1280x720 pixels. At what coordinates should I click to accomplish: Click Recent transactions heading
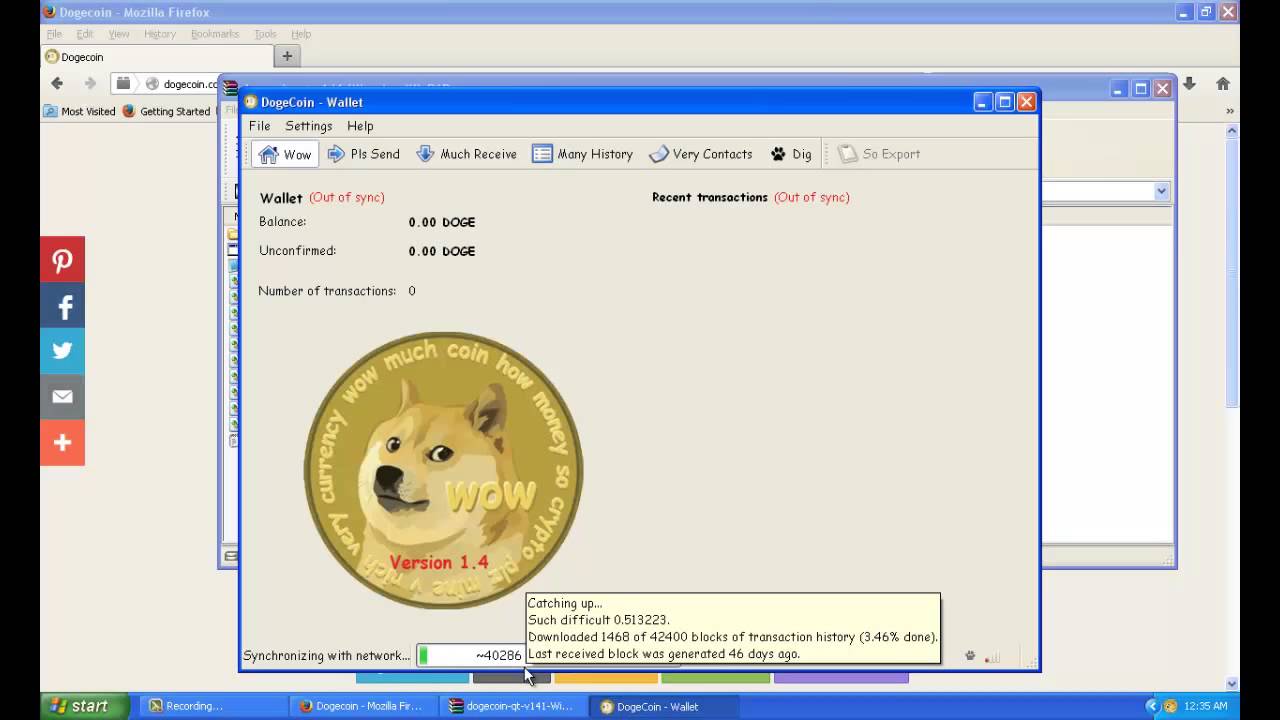(x=710, y=197)
